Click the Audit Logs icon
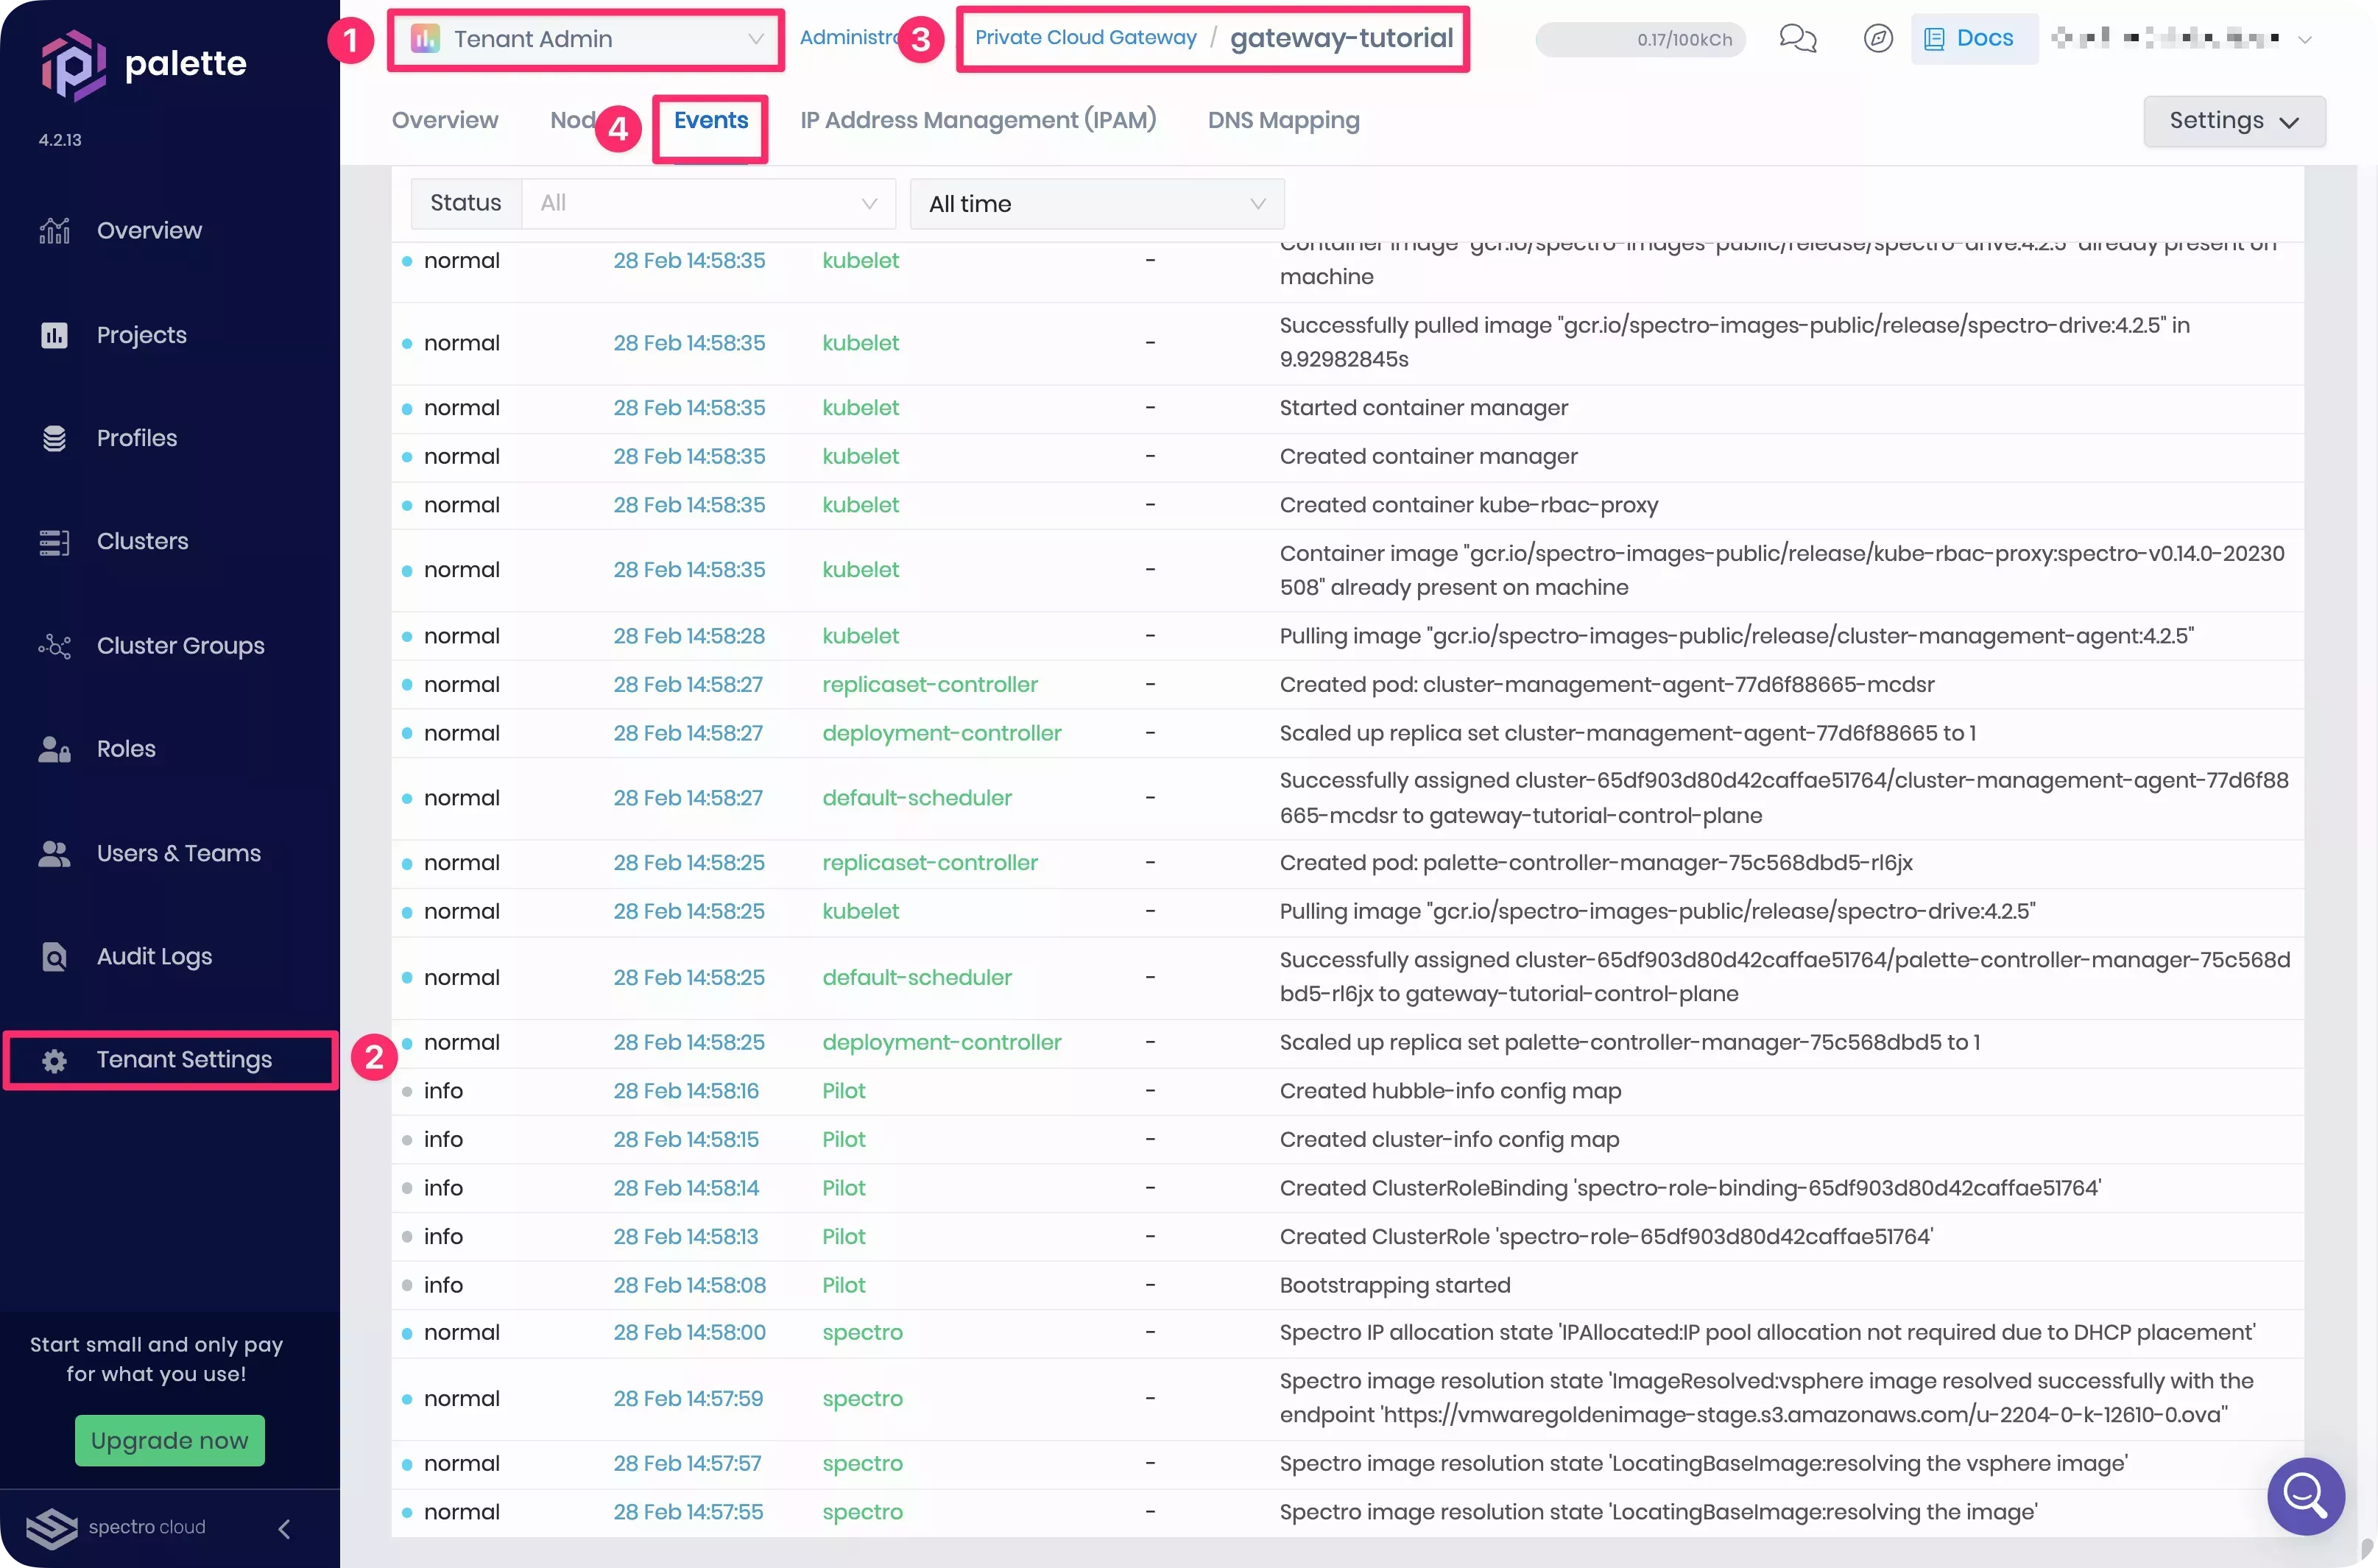Image resolution: width=2378 pixels, height=1568 pixels. [54, 957]
